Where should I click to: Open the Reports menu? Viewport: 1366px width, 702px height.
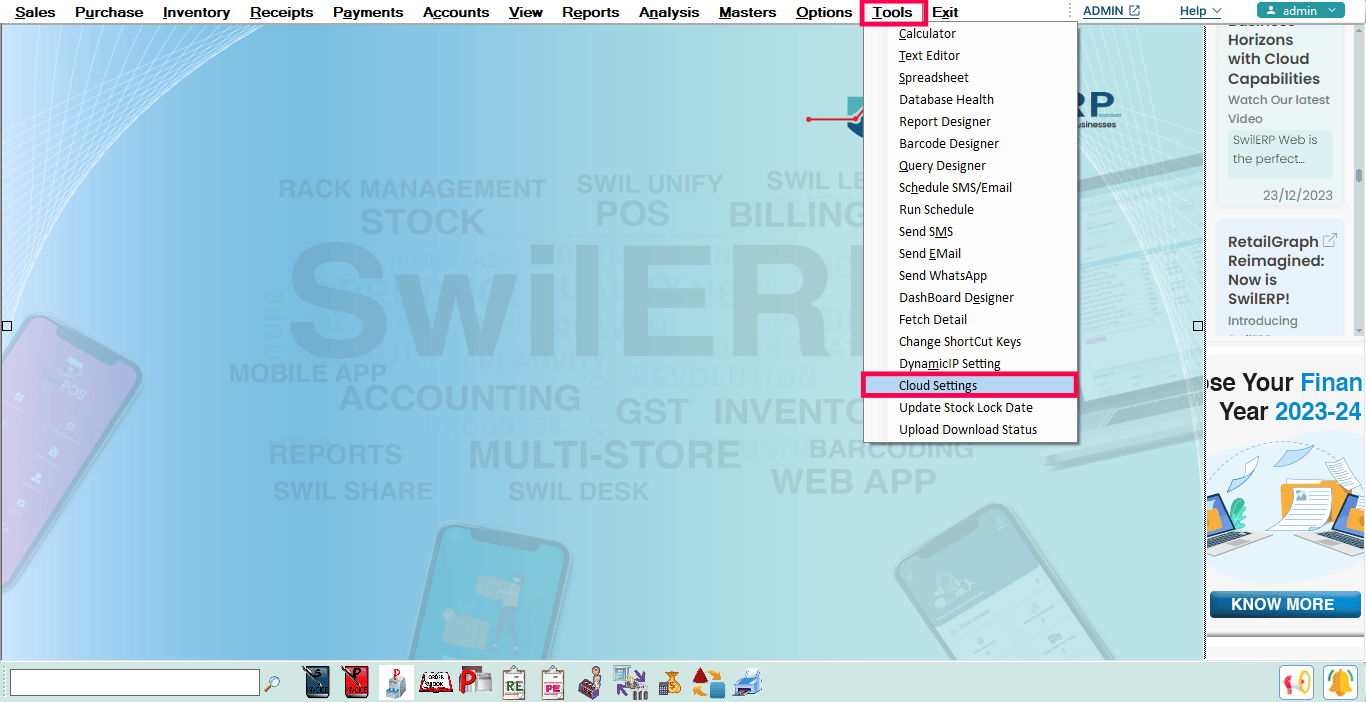pyautogui.click(x=591, y=12)
